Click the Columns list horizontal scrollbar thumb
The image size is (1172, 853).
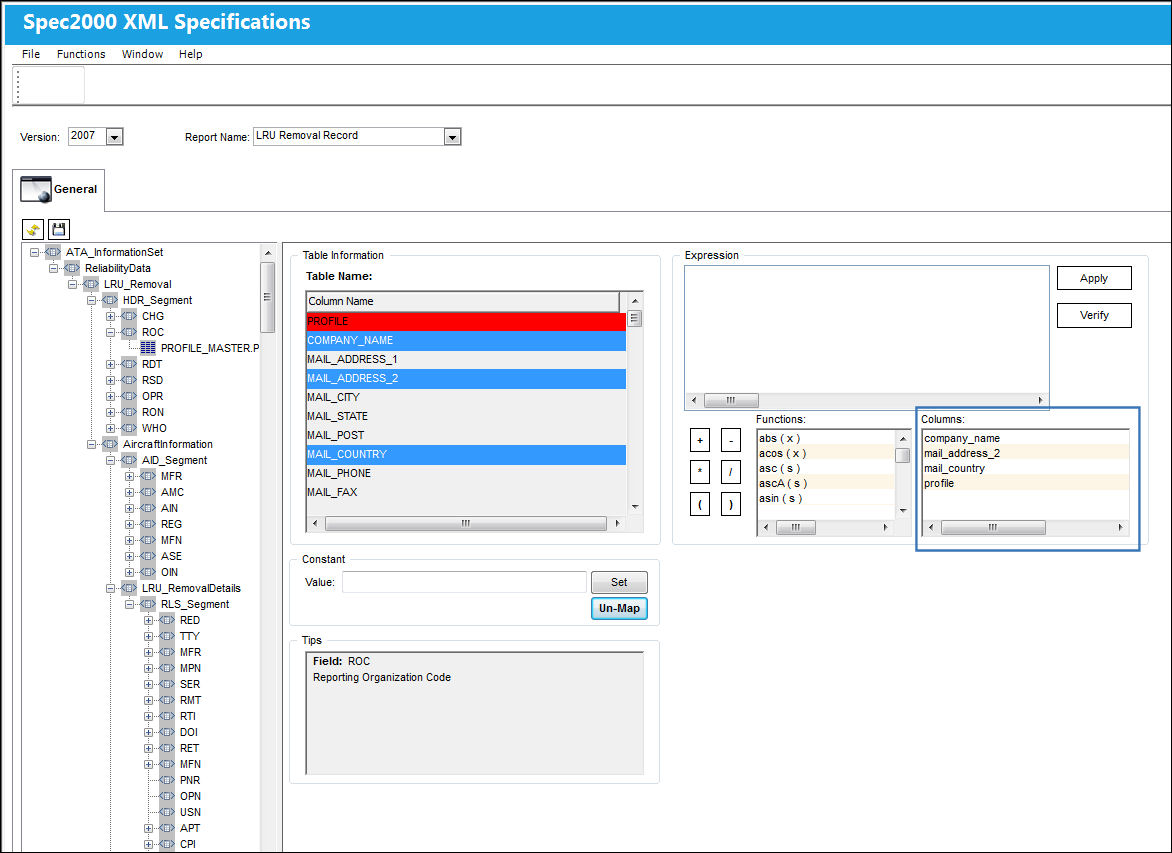tap(993, 528)
